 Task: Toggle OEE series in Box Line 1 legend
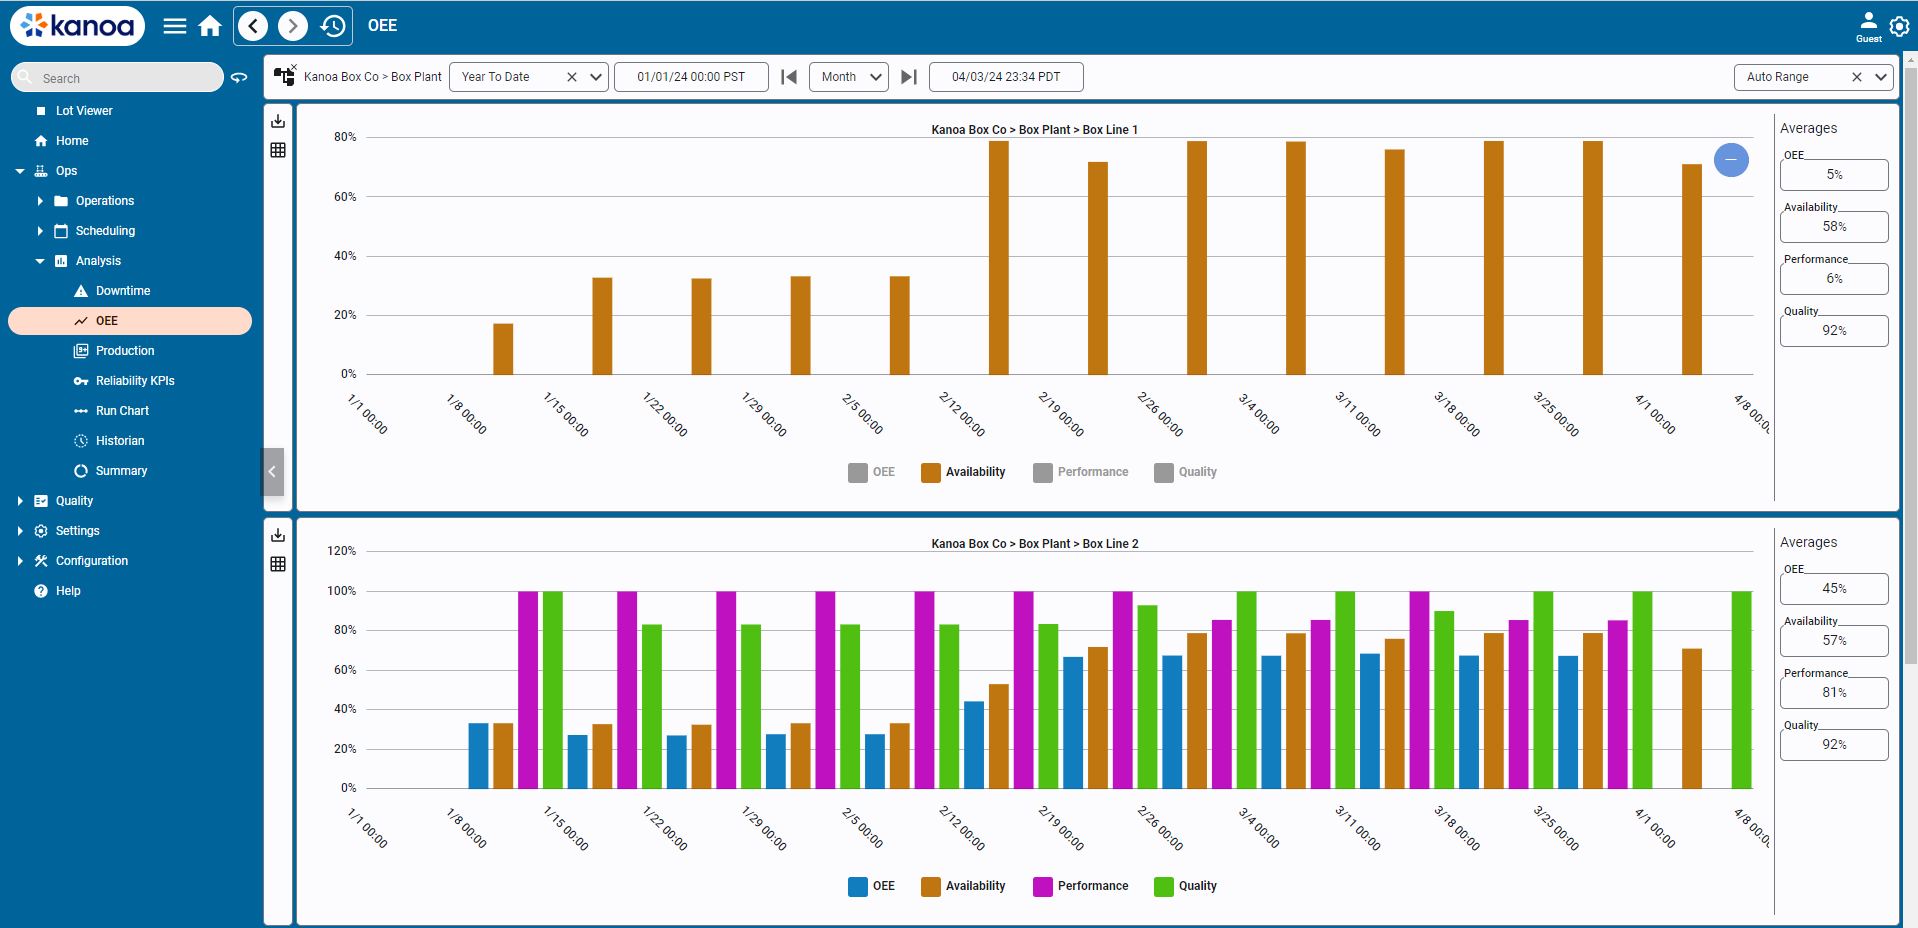point(871,472)
